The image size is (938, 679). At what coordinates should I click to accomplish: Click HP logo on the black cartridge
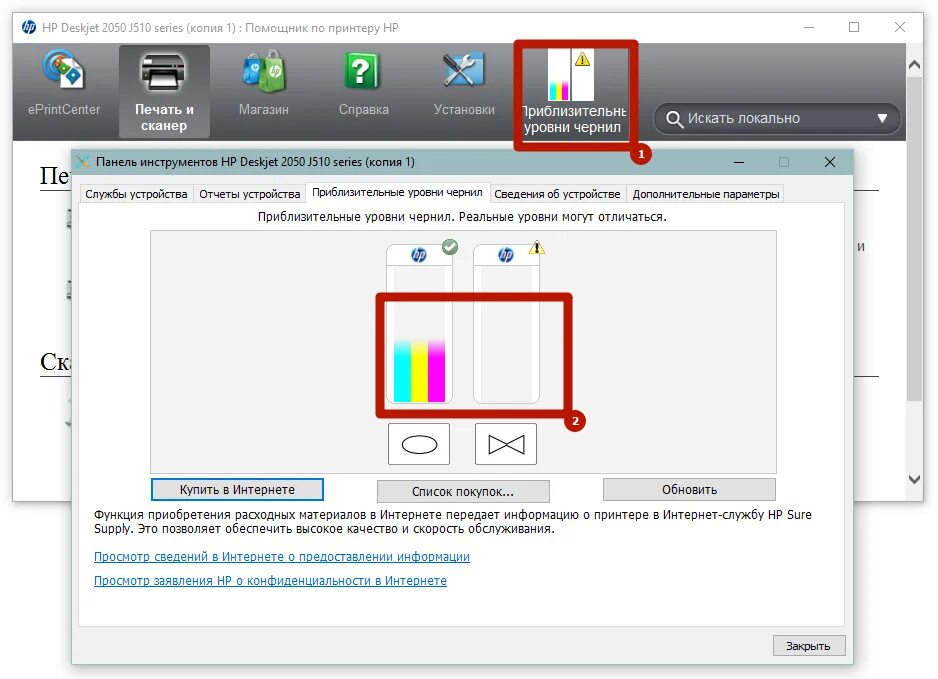pos(506,255)
